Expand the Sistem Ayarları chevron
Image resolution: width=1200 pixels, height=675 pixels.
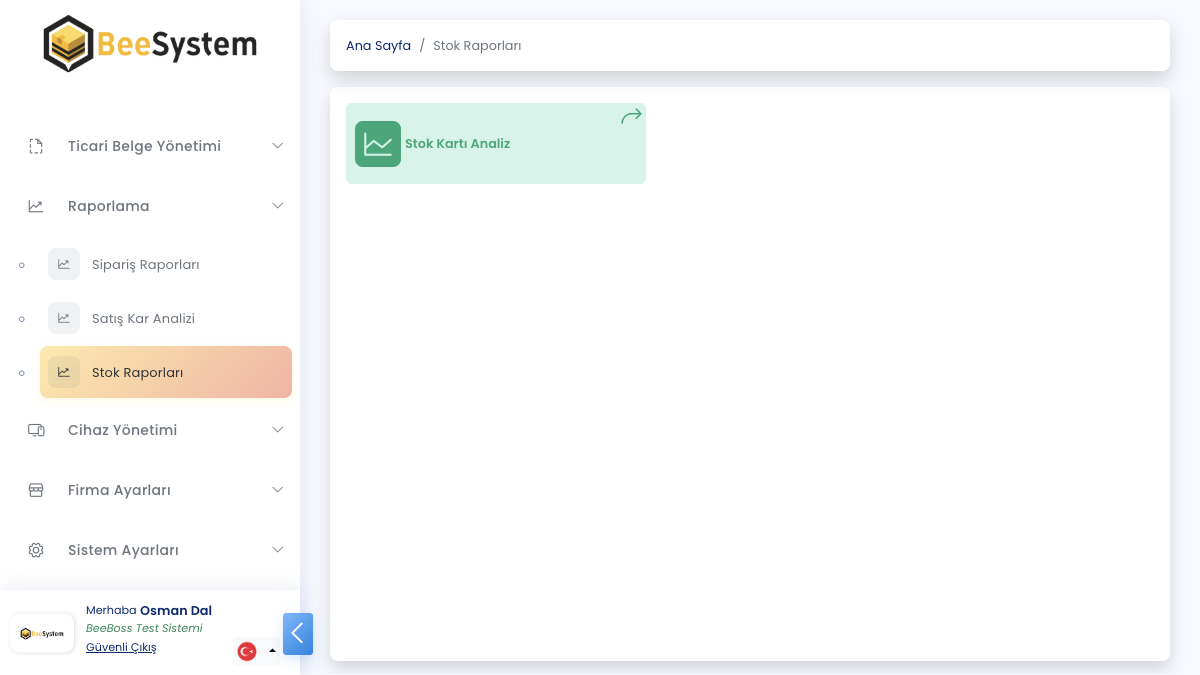278,550
